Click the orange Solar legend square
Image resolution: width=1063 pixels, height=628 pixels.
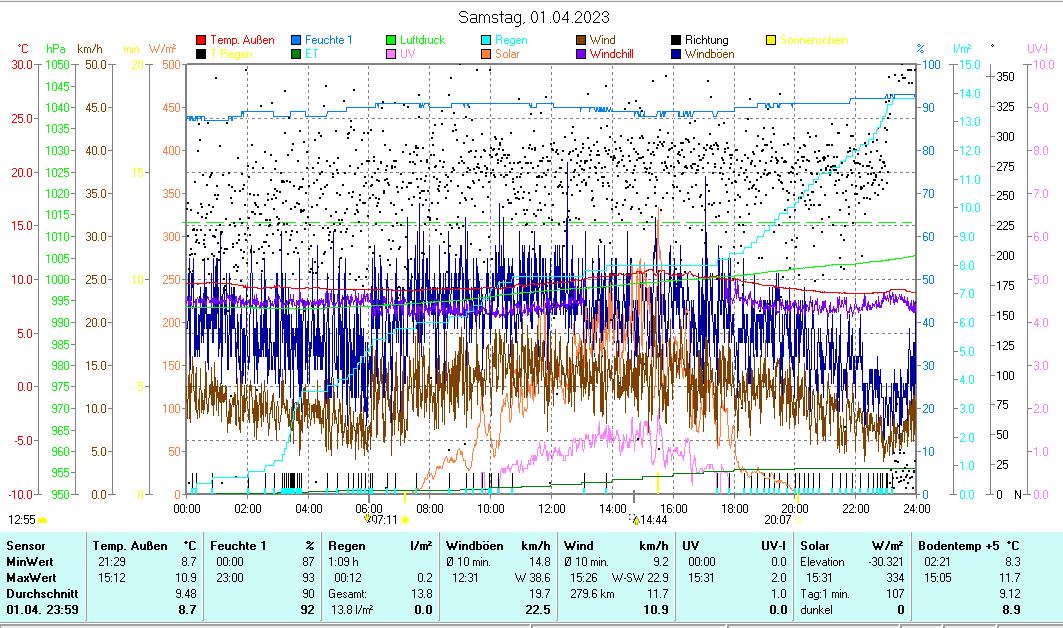click(x=486, y=54)
